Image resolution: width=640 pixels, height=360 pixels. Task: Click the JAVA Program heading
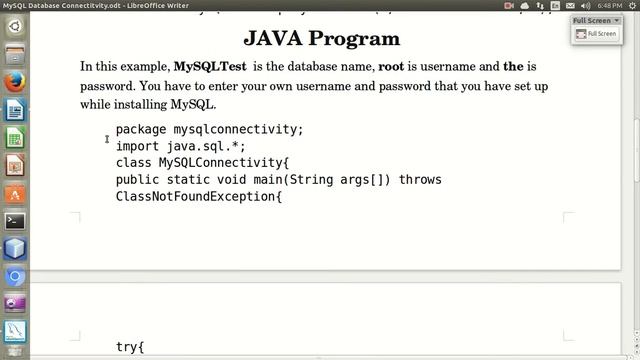322,39
